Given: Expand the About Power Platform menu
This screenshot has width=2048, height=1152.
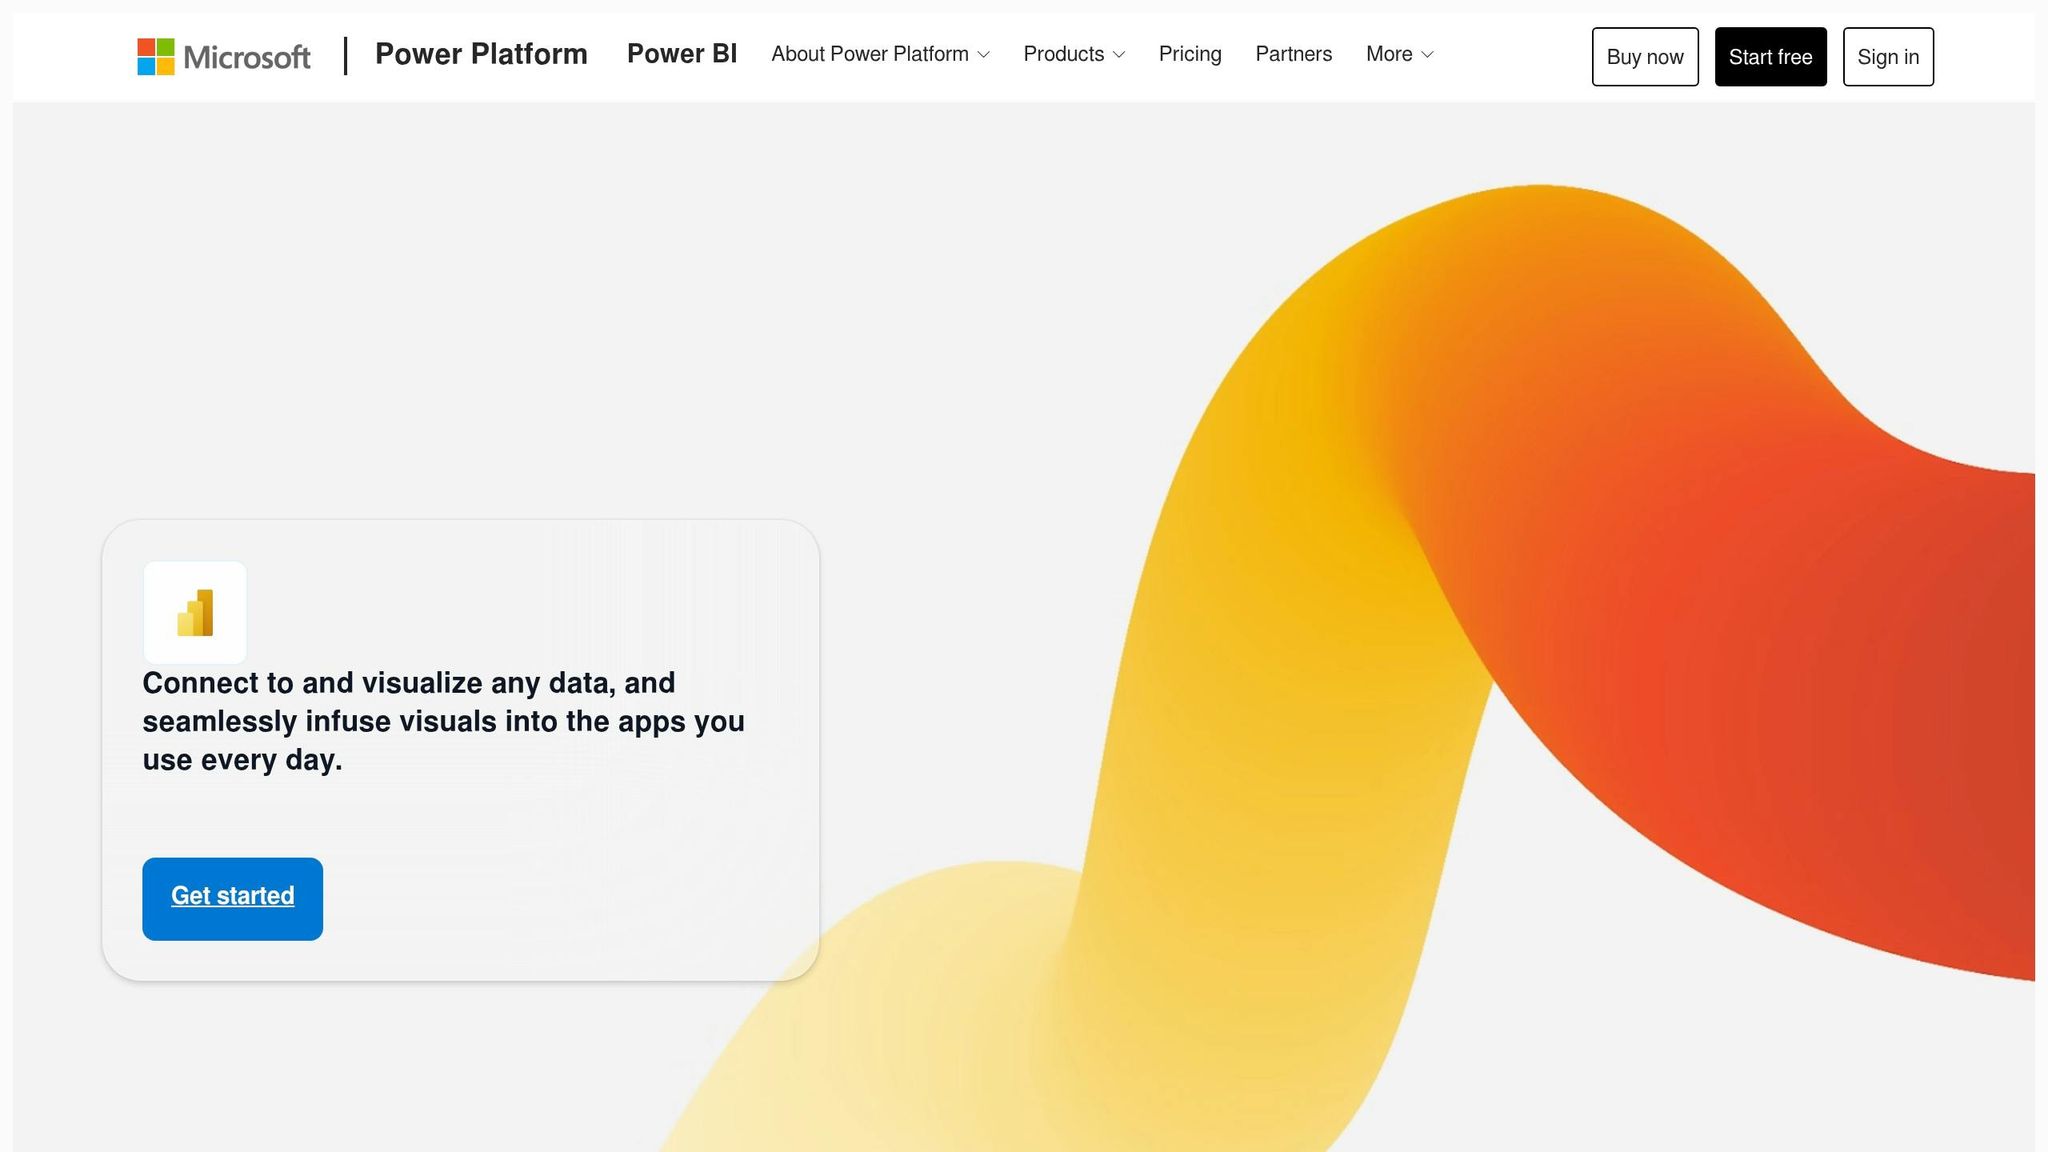Looking at the screenshot, I should pos(880,54).
